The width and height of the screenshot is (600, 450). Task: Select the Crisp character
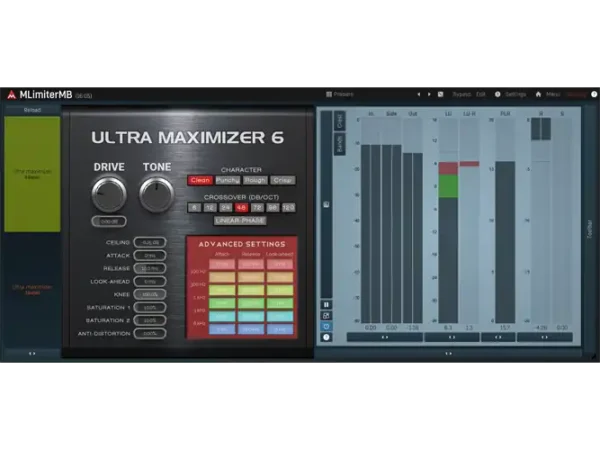point(283,180)
